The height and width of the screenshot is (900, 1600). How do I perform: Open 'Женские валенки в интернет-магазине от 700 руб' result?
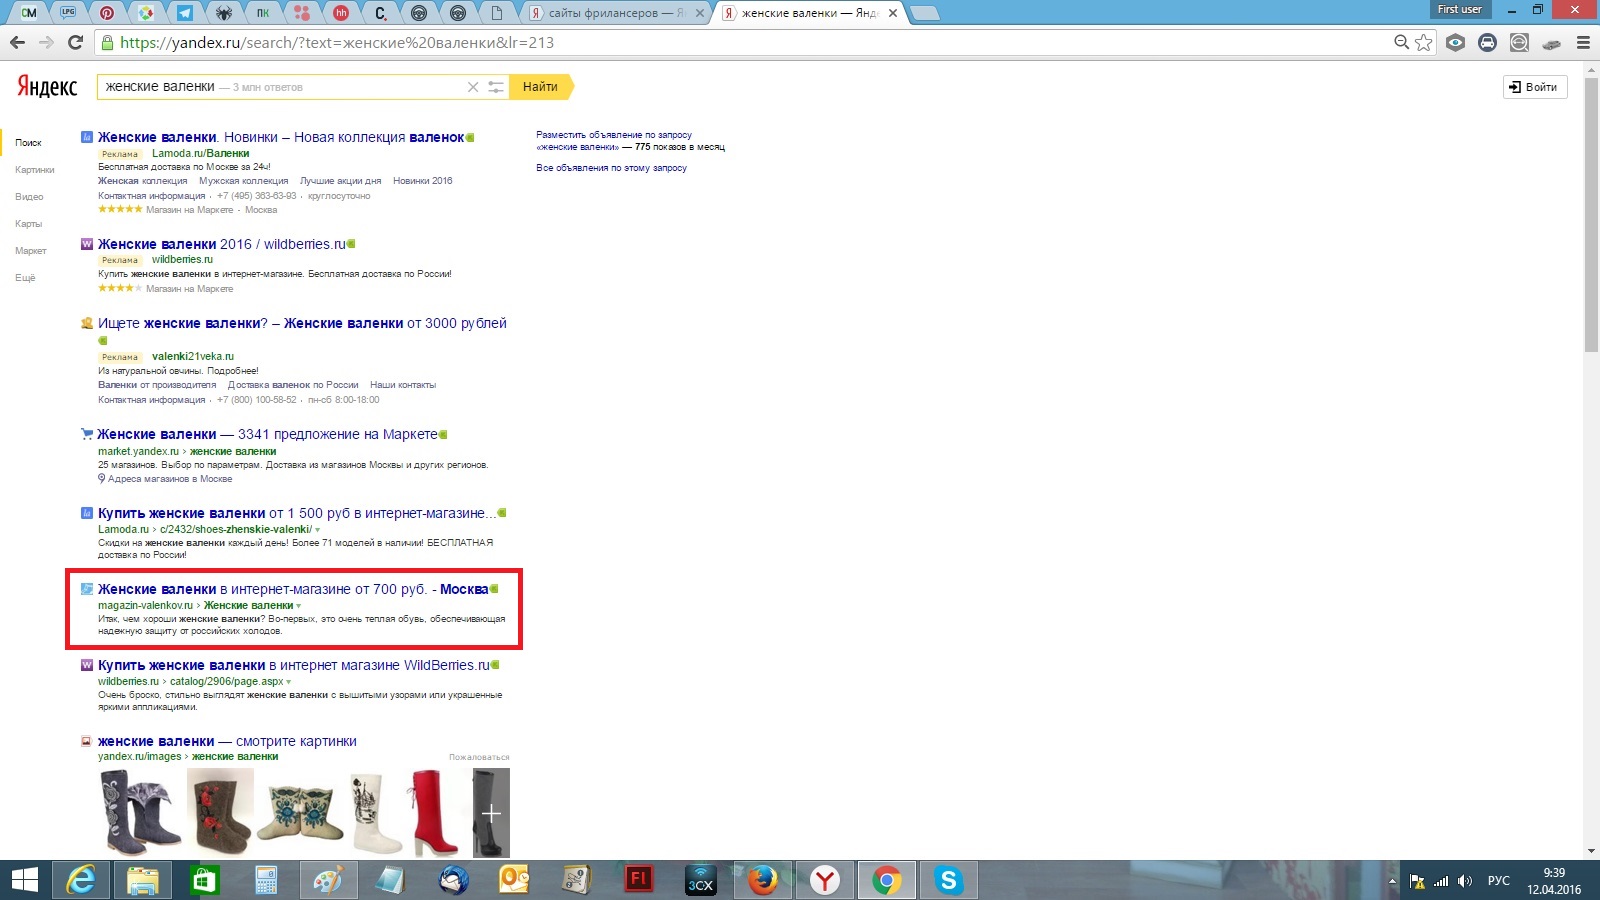click(293, 589)
